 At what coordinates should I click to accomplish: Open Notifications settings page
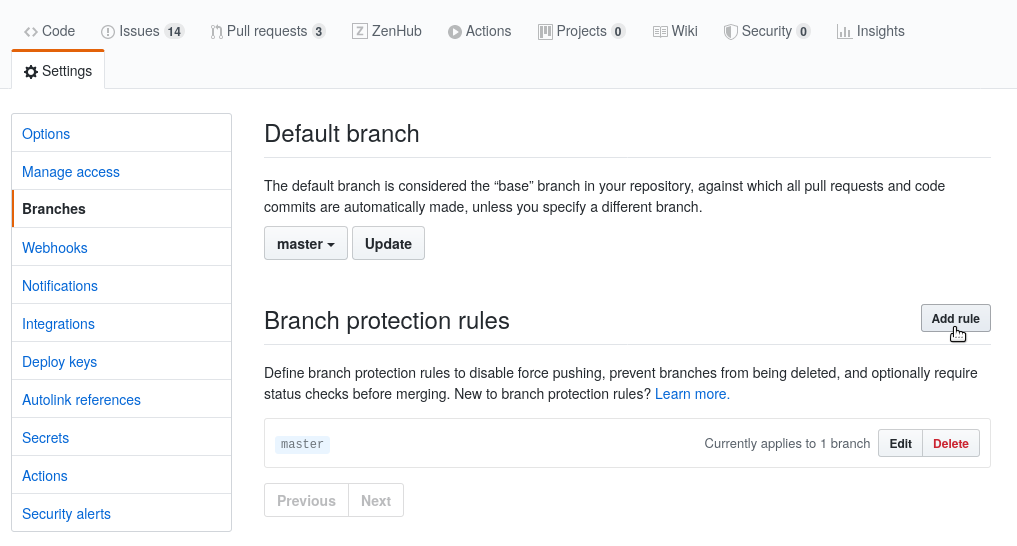(x=121, y=285)
